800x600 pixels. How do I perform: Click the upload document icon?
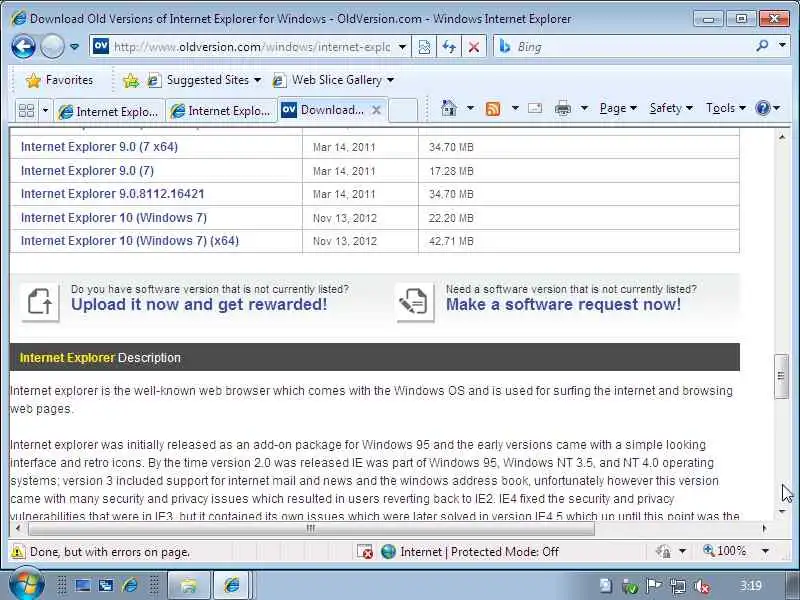point(40,302)
